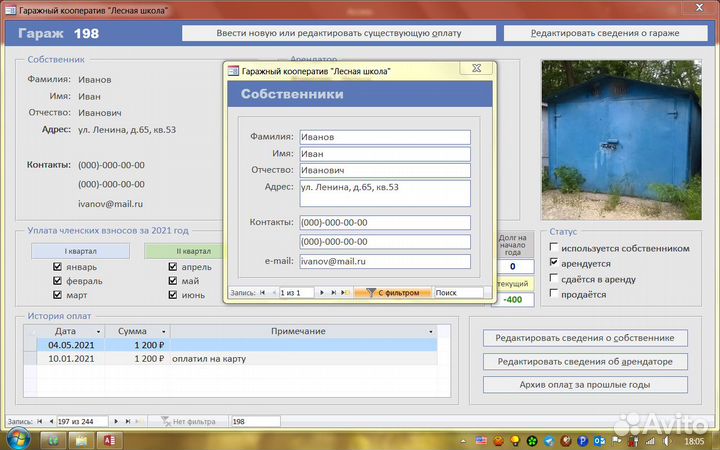Toggle the 'январь' payment checkbox
The image size is (720, 450).
pos(58,268)
